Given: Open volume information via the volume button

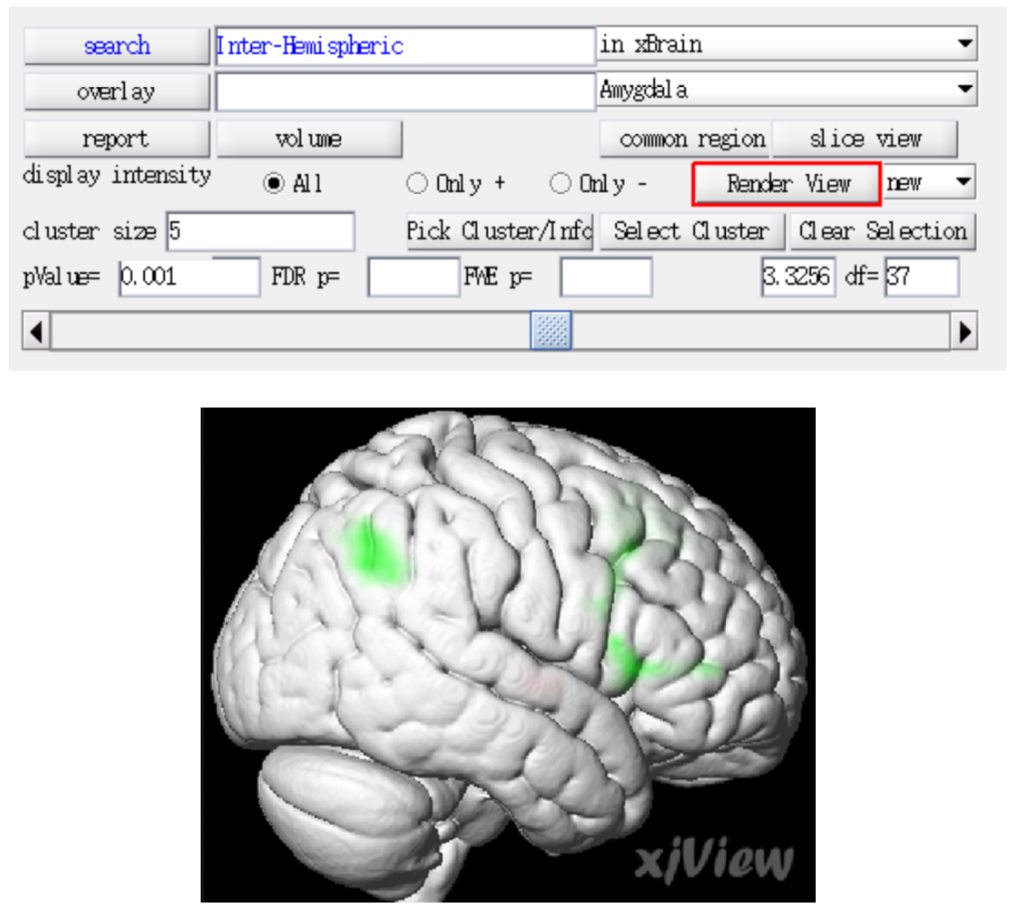Looking at the screenshot, I should [309, 138].
